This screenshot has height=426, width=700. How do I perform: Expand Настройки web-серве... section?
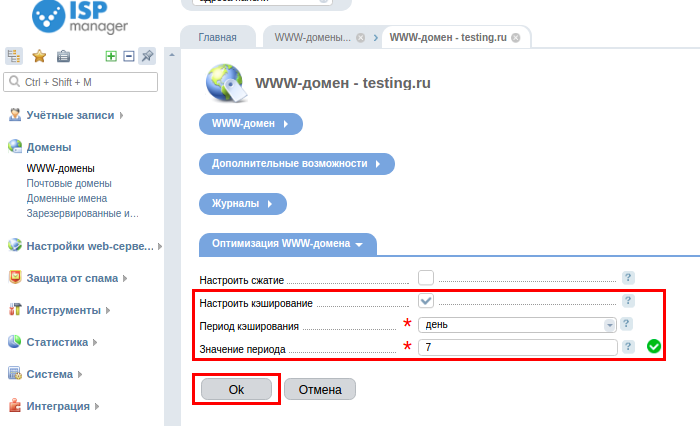coord(90,246)
